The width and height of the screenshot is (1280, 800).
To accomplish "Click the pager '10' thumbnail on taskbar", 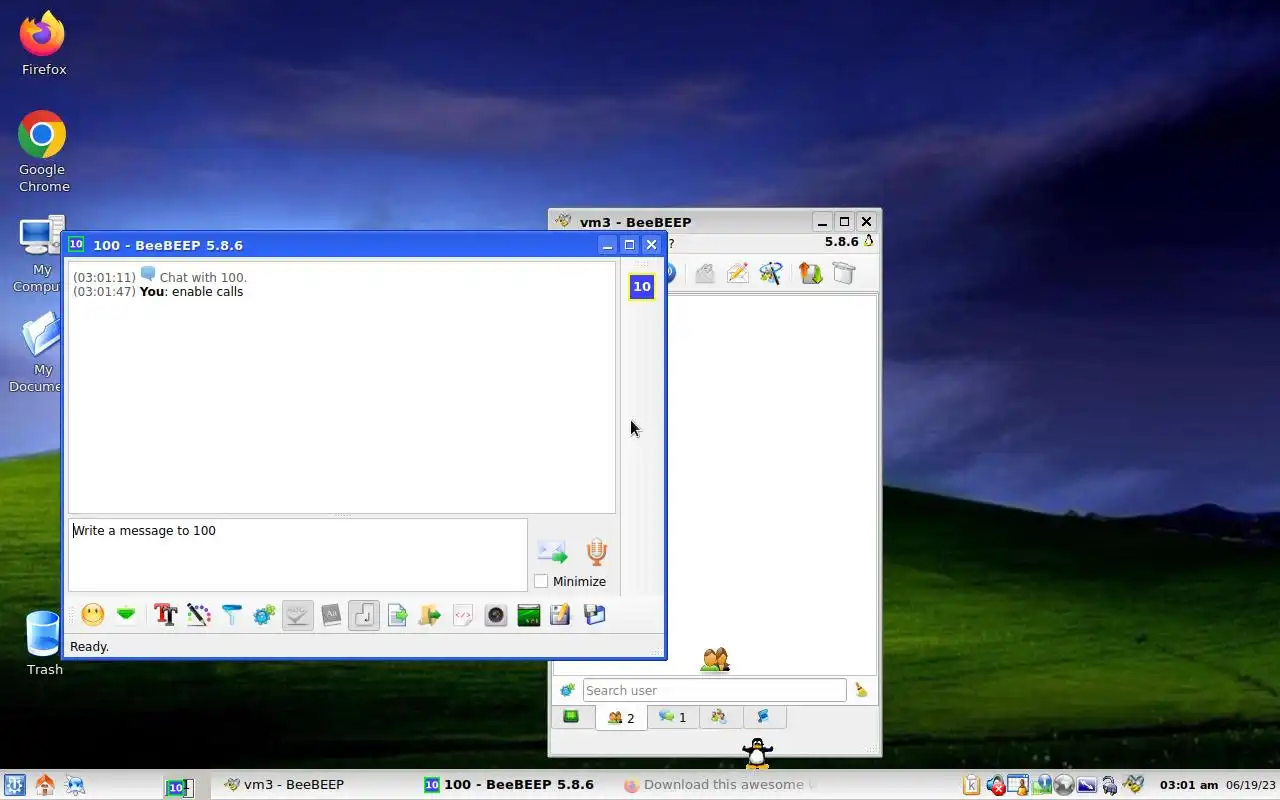I will tap(179, 787).
